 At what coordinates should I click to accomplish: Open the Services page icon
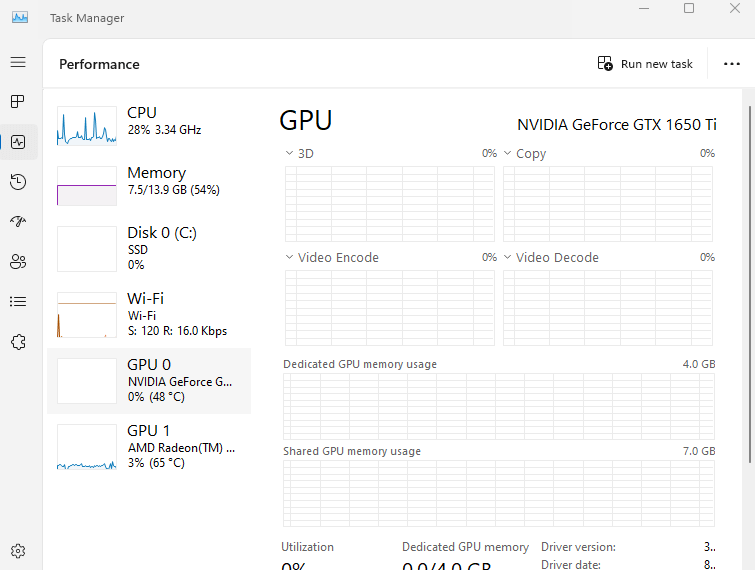pos(18,342)
